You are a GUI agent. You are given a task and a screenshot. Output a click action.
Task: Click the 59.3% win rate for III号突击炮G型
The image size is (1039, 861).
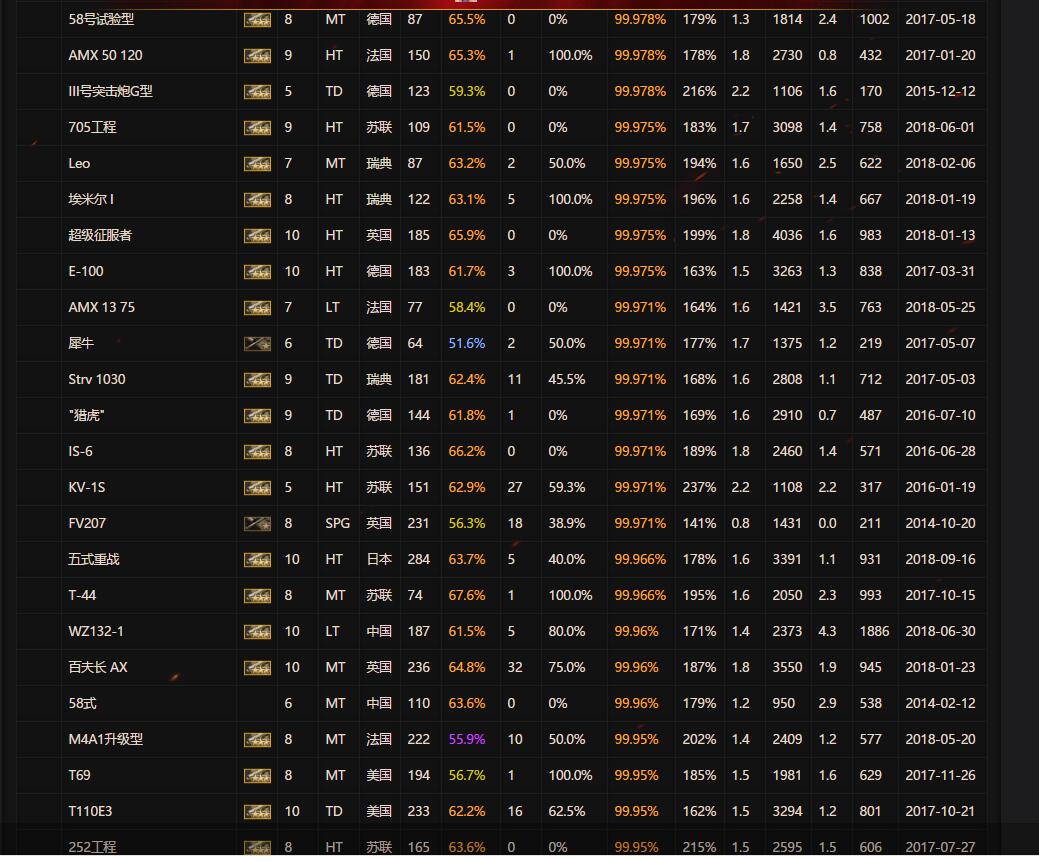[x=466, y=91]
